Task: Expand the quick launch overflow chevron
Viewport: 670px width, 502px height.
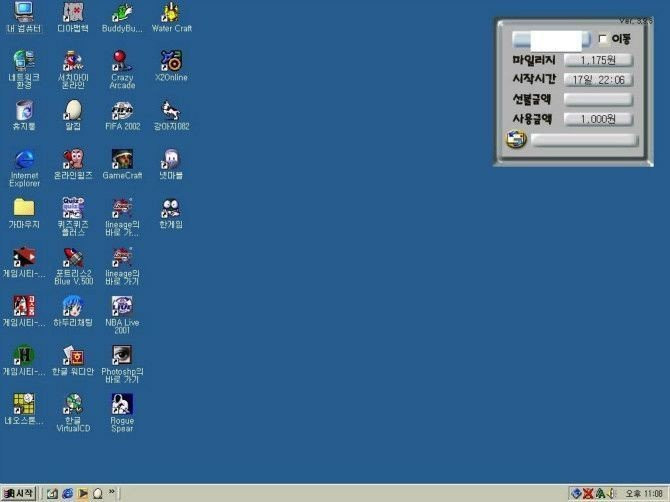Action: pos(112,493)
